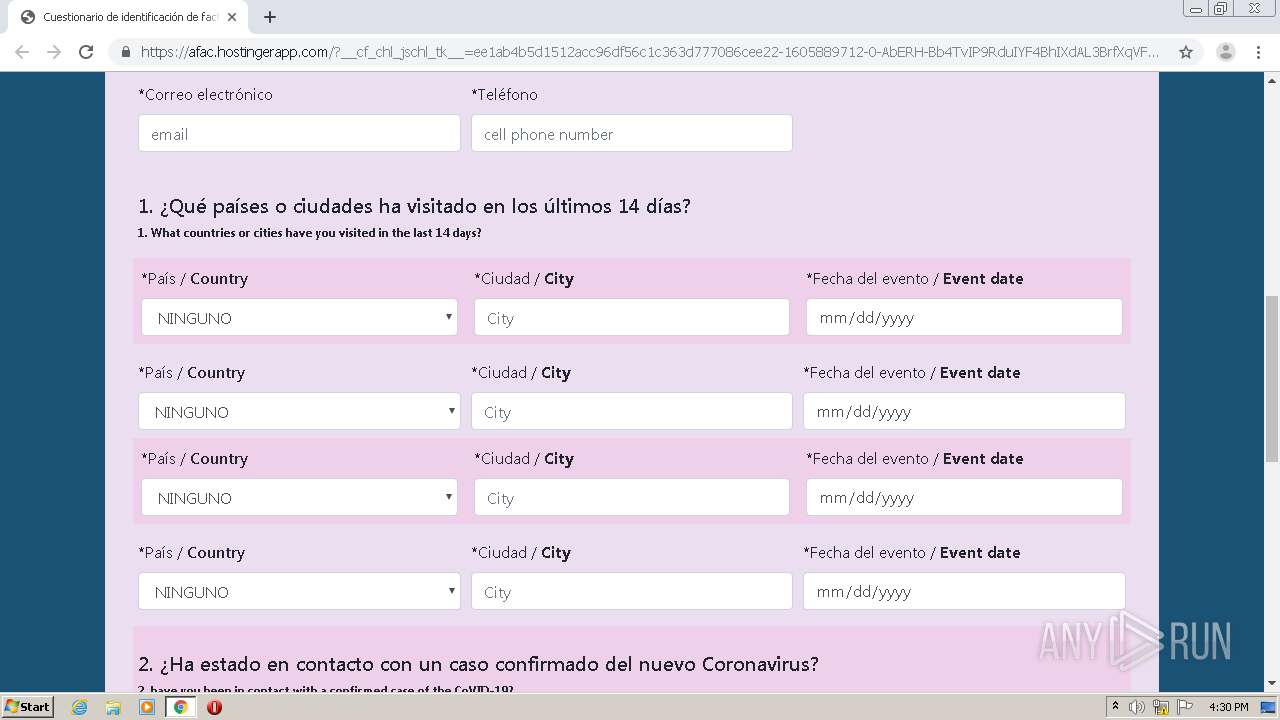1280x720 pixels.
Task: Open first row País / Country dropdown
Action: point(299,317)
